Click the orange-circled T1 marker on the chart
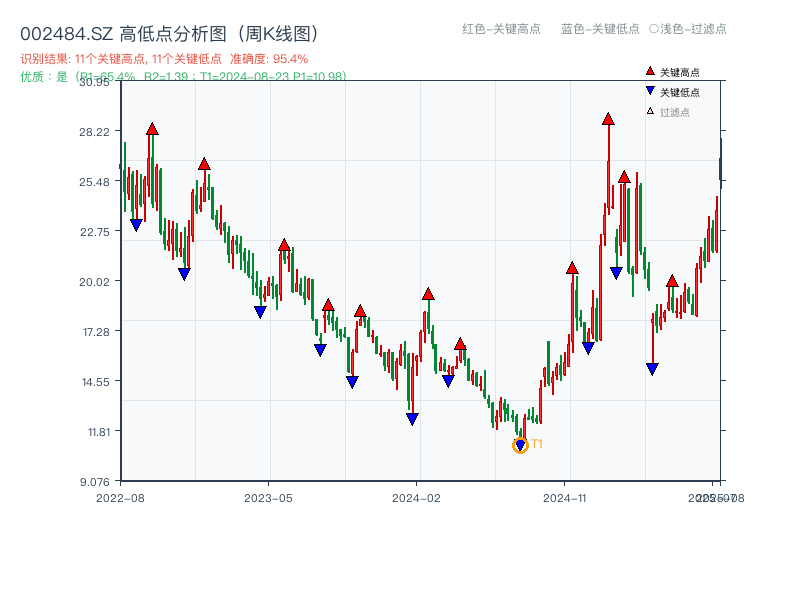 pyautogui.click(x=520, y=443)
